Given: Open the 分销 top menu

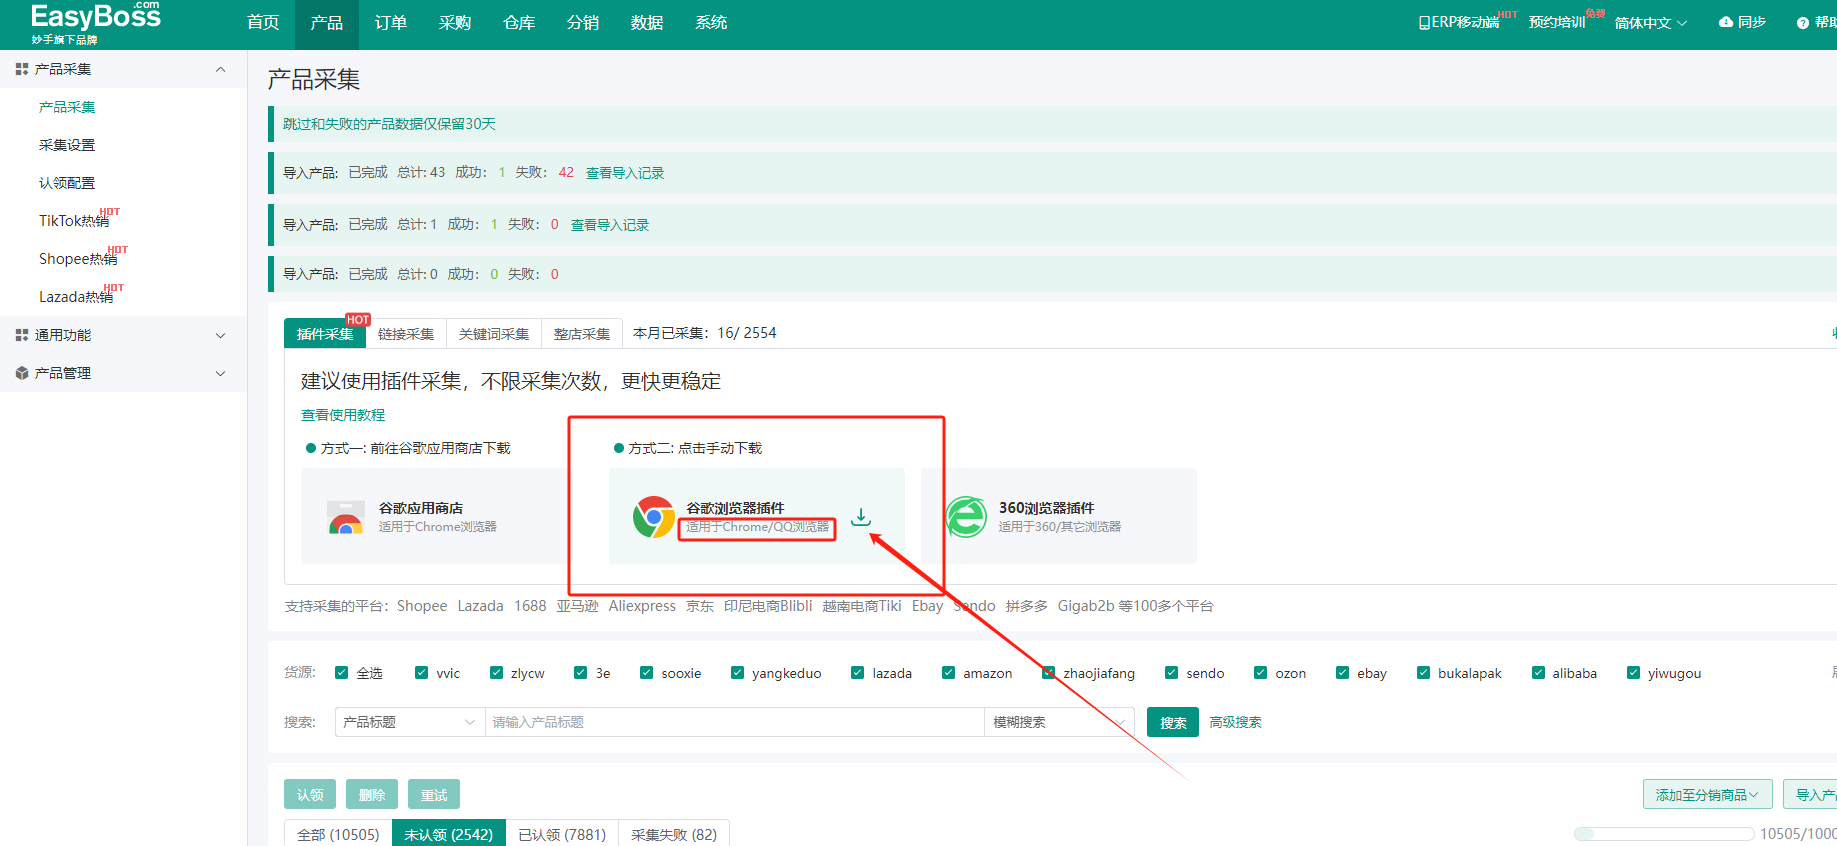Looking at the screenshot, I should (583, 23).
